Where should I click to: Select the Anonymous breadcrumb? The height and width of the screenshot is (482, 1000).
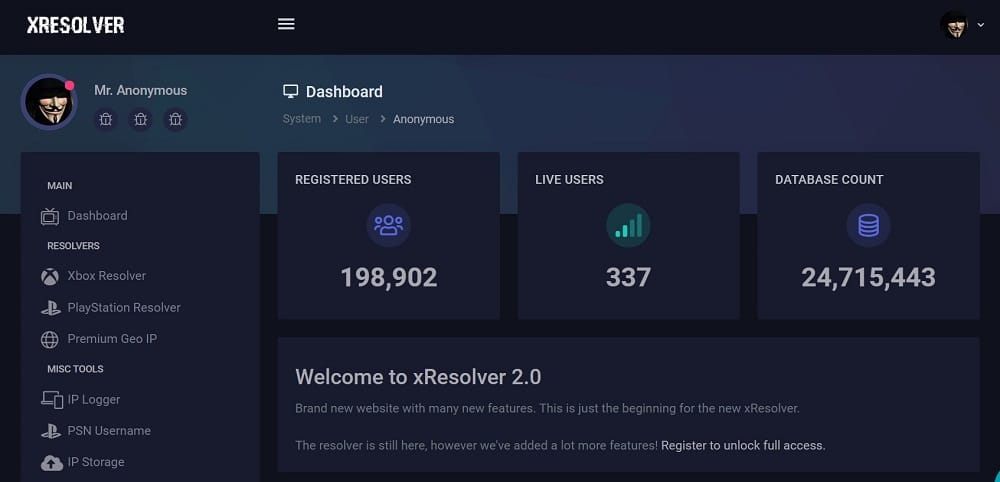(x=423, y=119)
